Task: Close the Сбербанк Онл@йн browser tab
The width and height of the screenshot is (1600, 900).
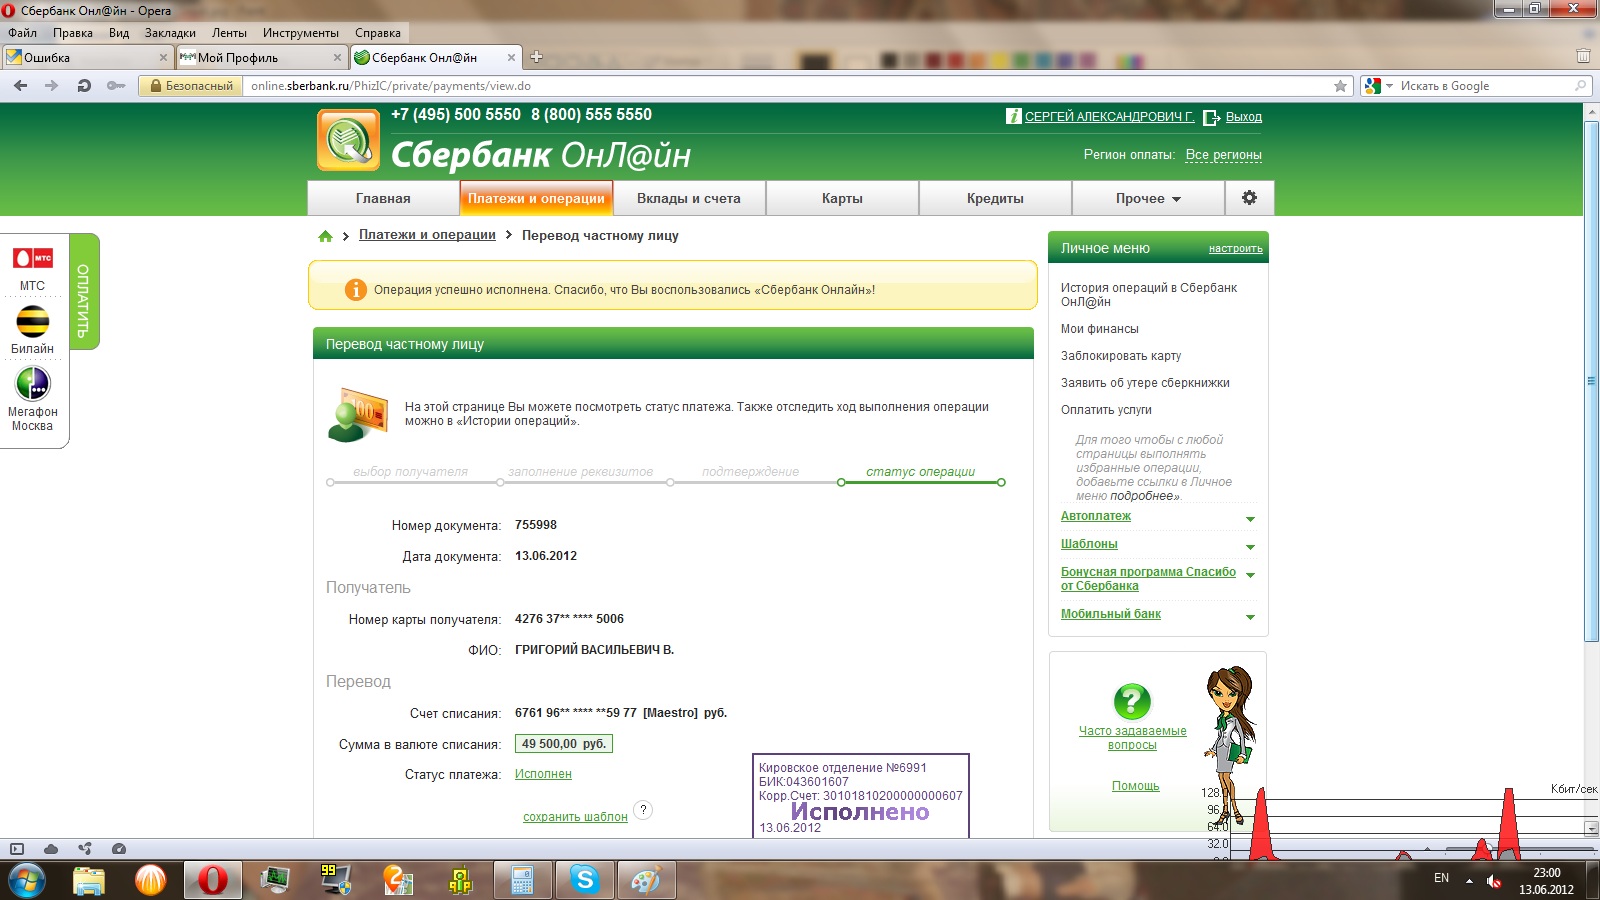Action: coord(511,58)
